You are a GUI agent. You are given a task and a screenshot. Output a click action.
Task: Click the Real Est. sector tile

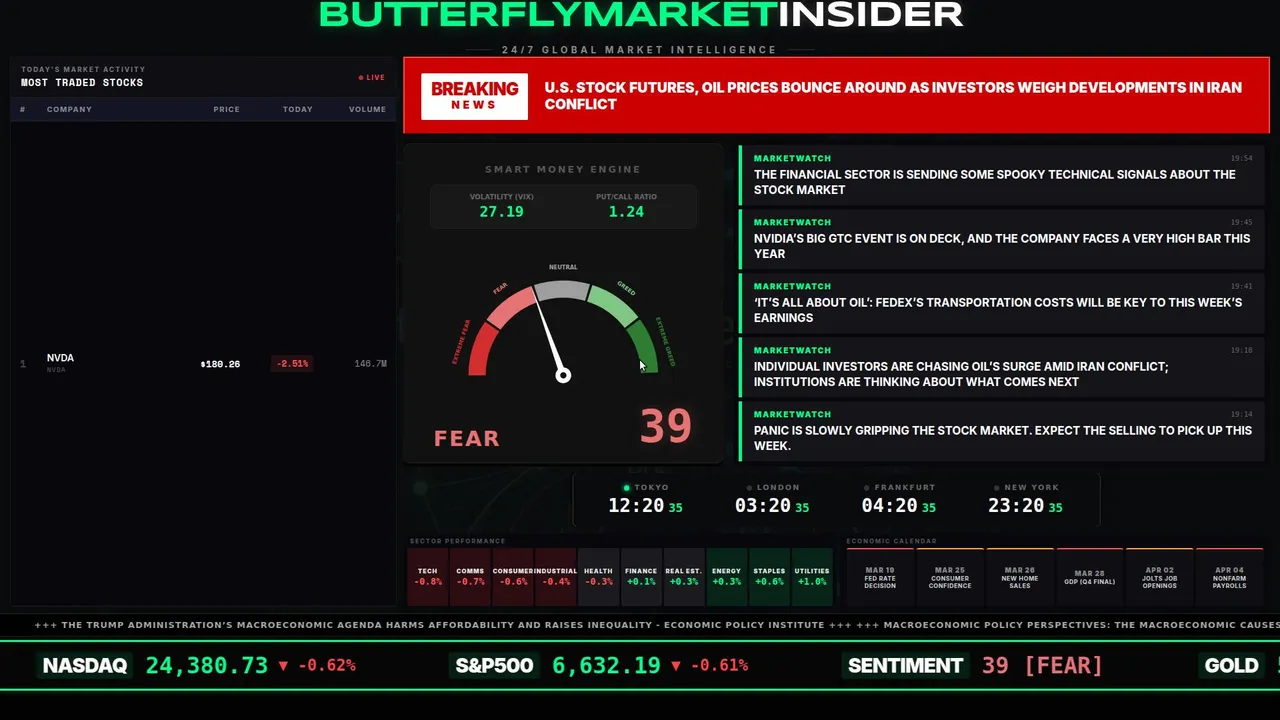(684, 577)
